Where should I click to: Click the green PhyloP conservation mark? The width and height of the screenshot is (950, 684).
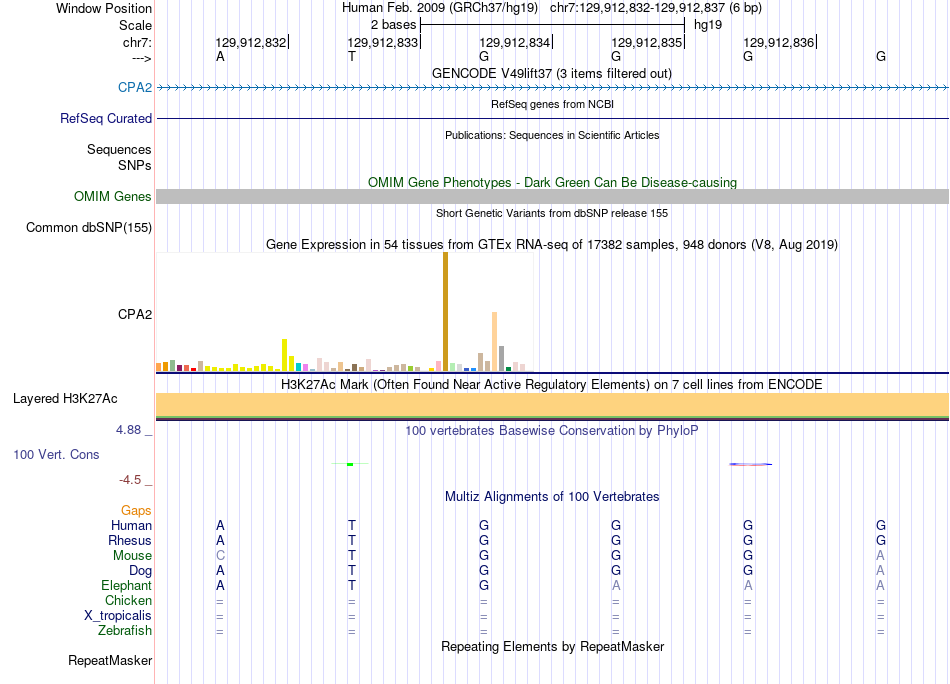(350, 464)
